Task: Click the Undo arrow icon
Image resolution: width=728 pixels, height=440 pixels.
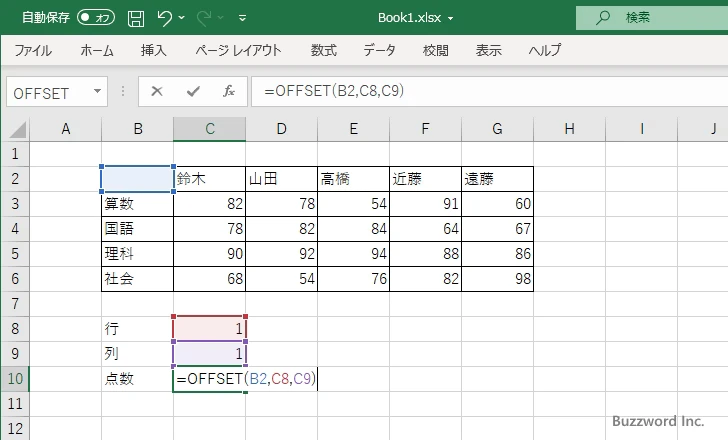Action: (164, 18)
